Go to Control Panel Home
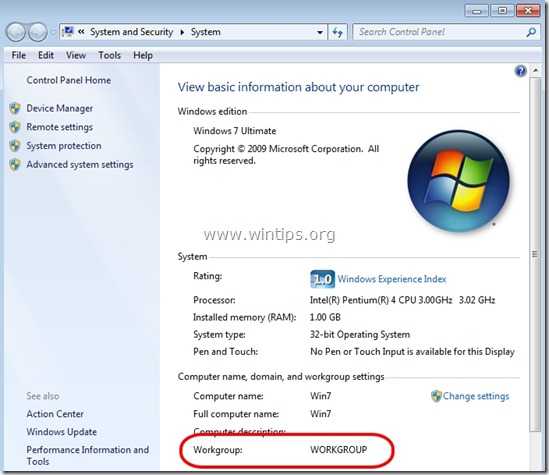 (x=69, y=80)
